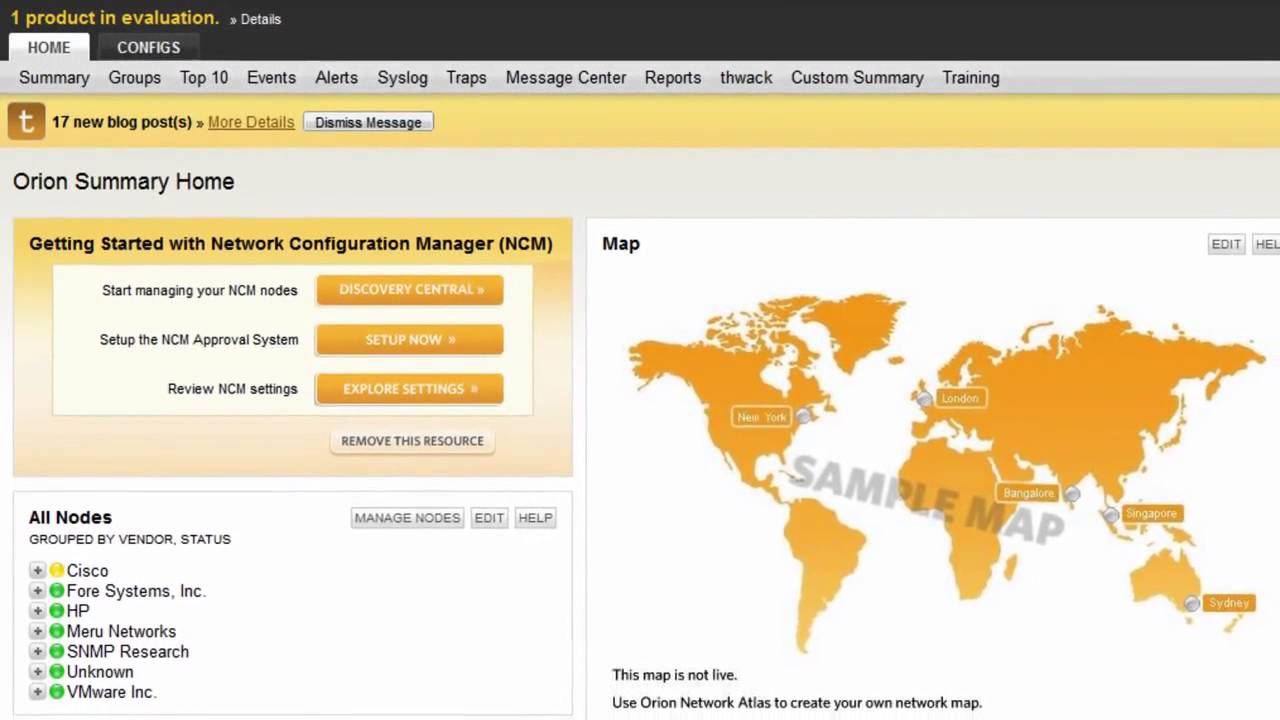This screenshot has width=1280, height=720.
Task: Open the Groups menu item
Action: click(x=134, y=77)
